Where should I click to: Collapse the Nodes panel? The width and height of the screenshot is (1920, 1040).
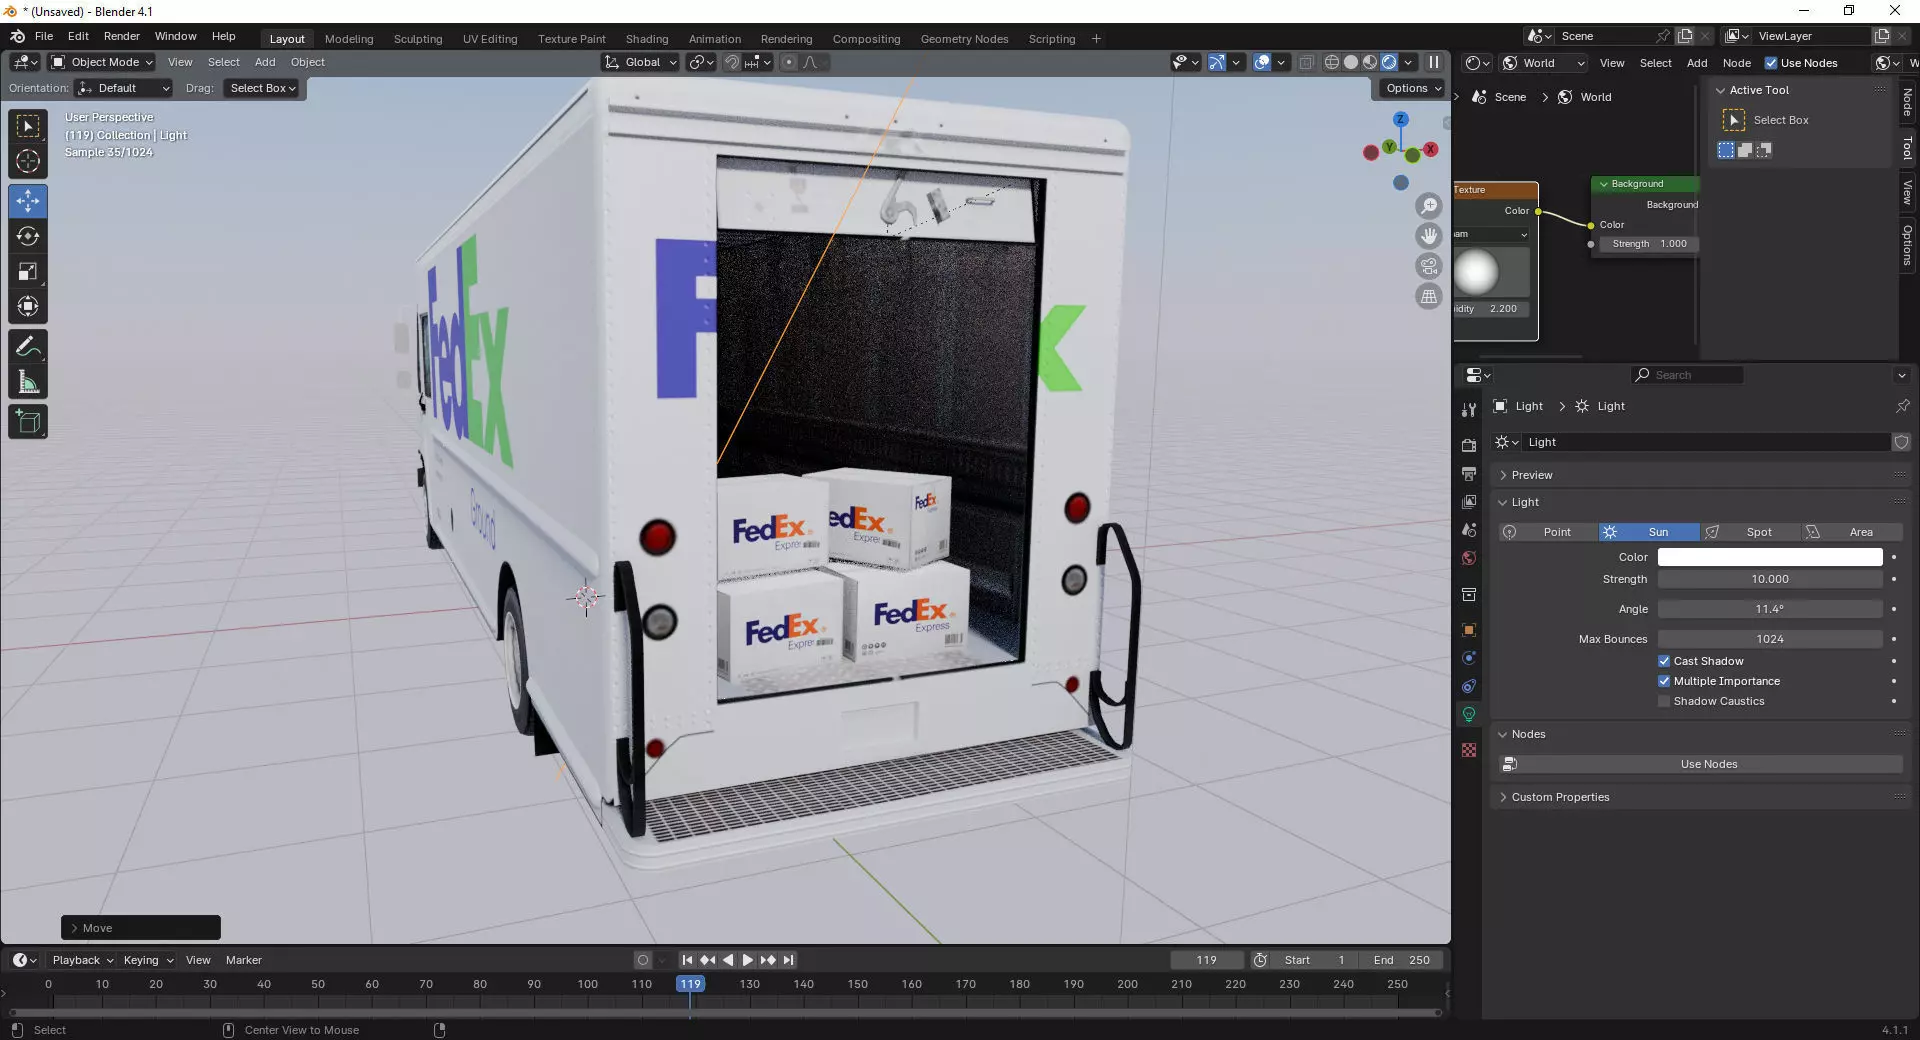pyautogui.click(x=1527, y=734)
